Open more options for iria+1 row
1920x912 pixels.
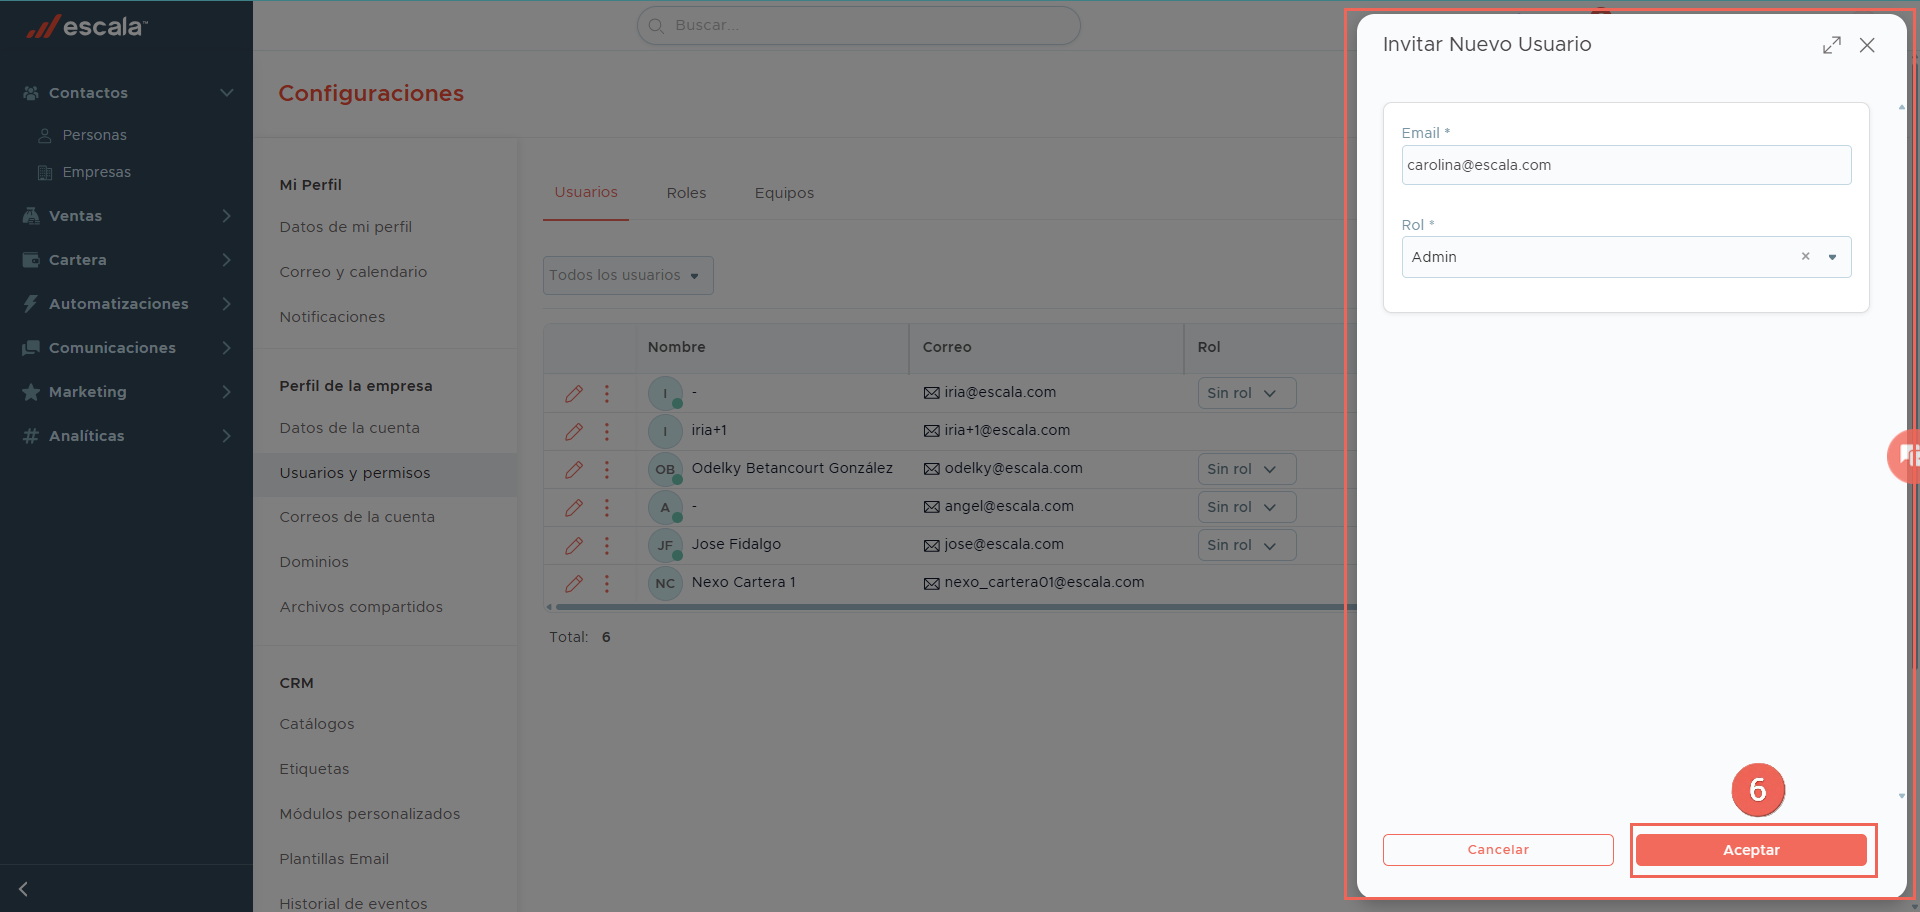pyautogui.click(x=607, y=432)
